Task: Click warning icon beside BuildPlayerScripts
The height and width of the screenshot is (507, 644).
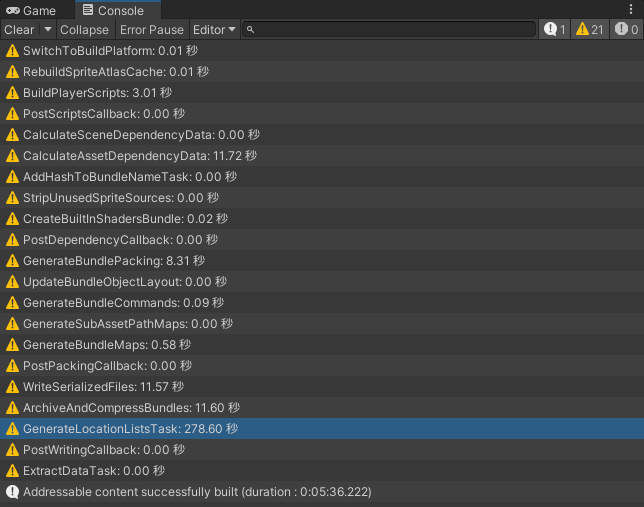Action: coord(12,93)
